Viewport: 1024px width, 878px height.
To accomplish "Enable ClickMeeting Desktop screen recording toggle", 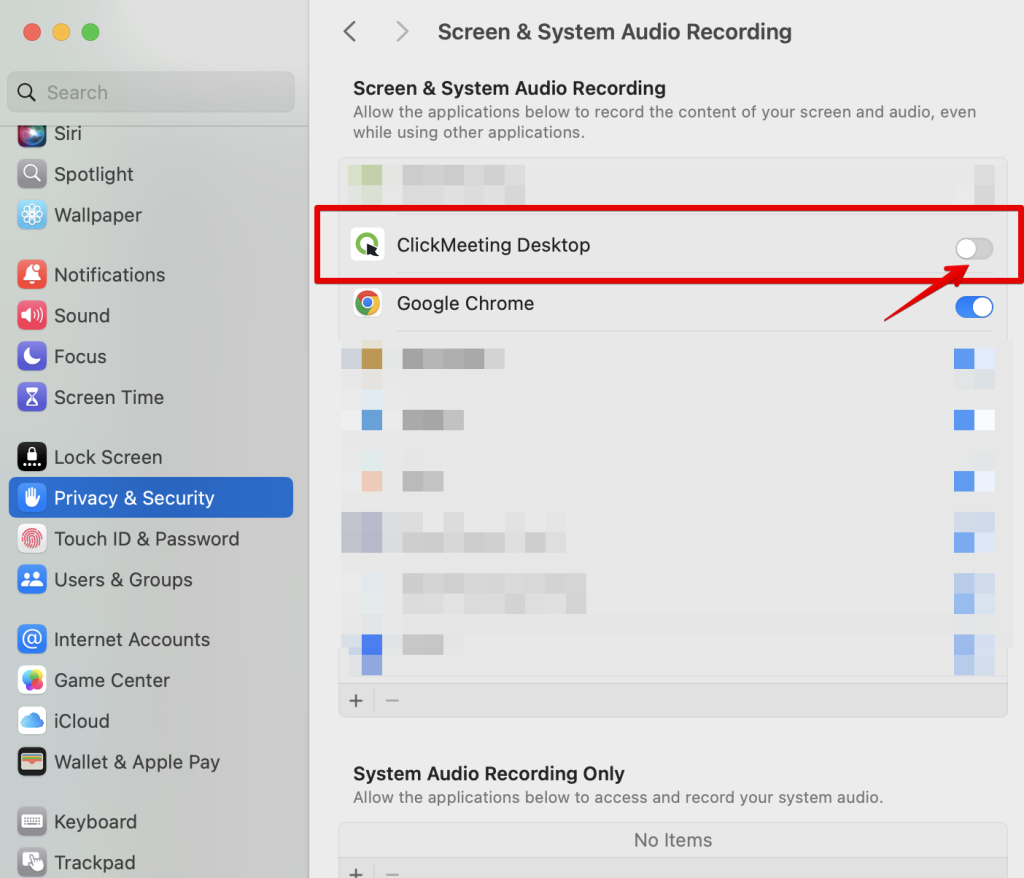I will tap(974, 248).
